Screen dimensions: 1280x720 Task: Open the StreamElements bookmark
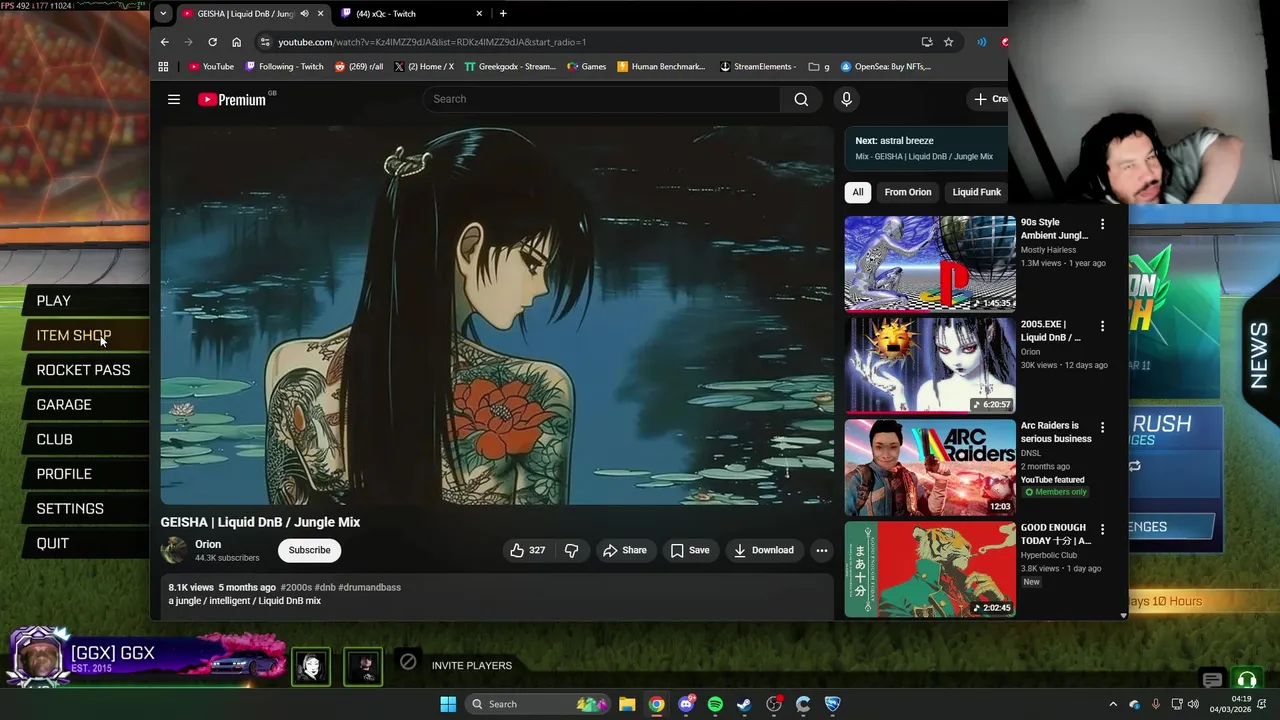[757, 67]
